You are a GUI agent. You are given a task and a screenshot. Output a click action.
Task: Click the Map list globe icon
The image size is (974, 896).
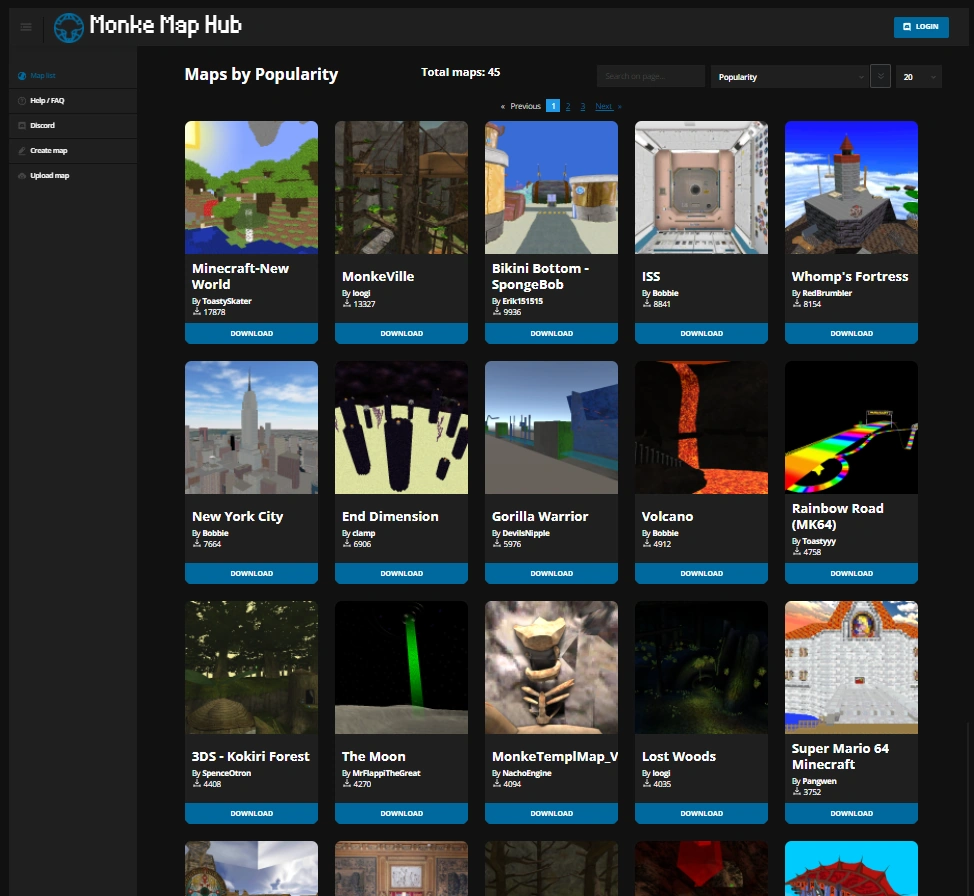[21, 76]
